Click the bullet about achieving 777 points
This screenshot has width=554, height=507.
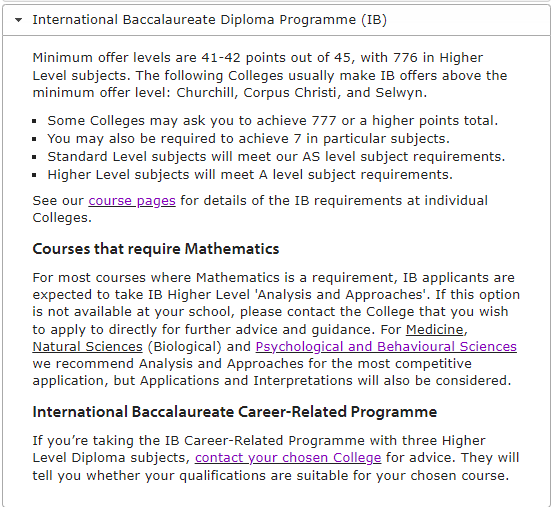pyautogui.click(x=273, y=121)
